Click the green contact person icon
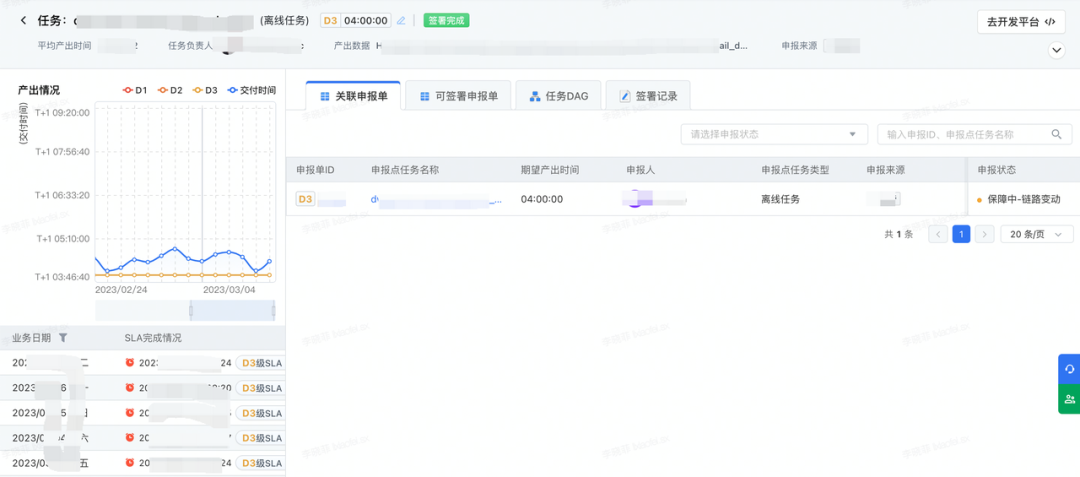 click(1069, 399)
